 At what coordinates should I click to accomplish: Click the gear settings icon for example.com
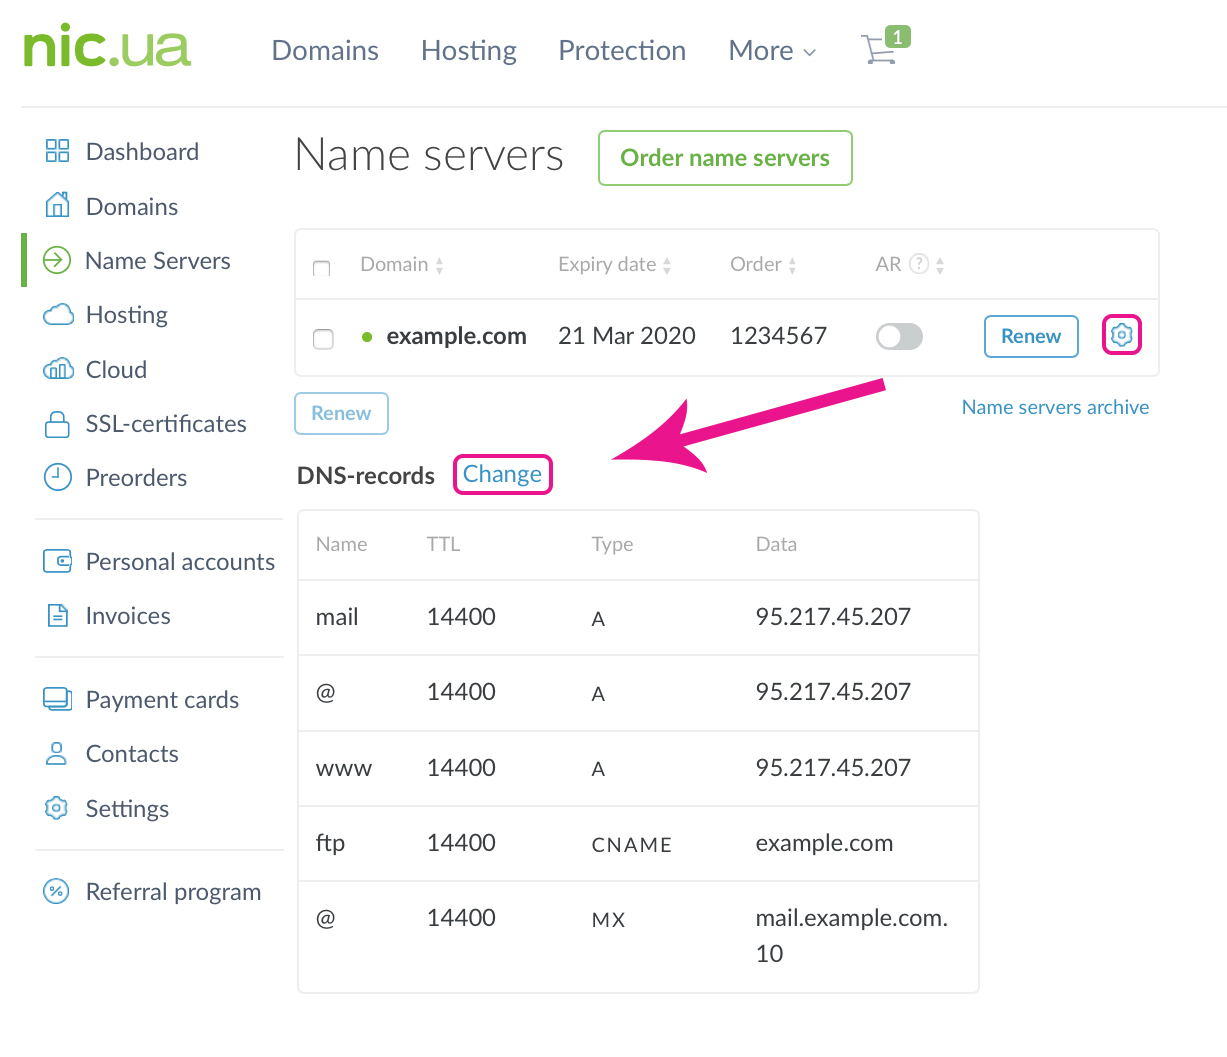tap(1121, 335)
